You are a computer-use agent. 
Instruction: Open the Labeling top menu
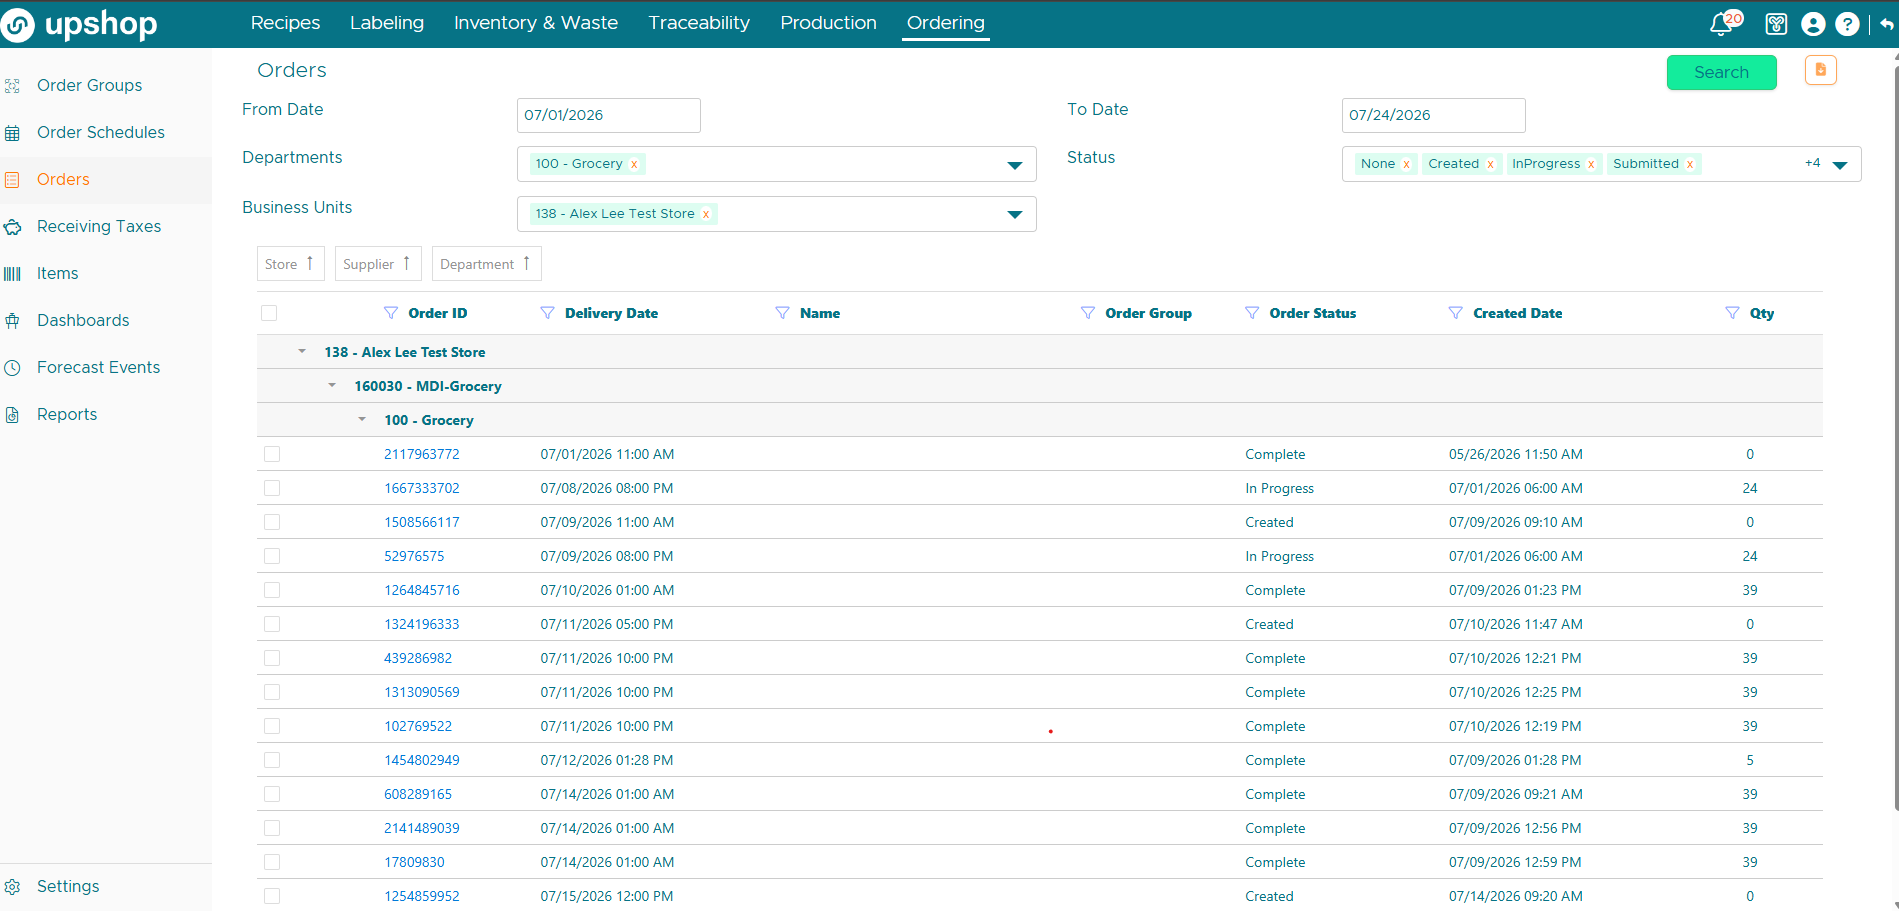pos(387,23)
